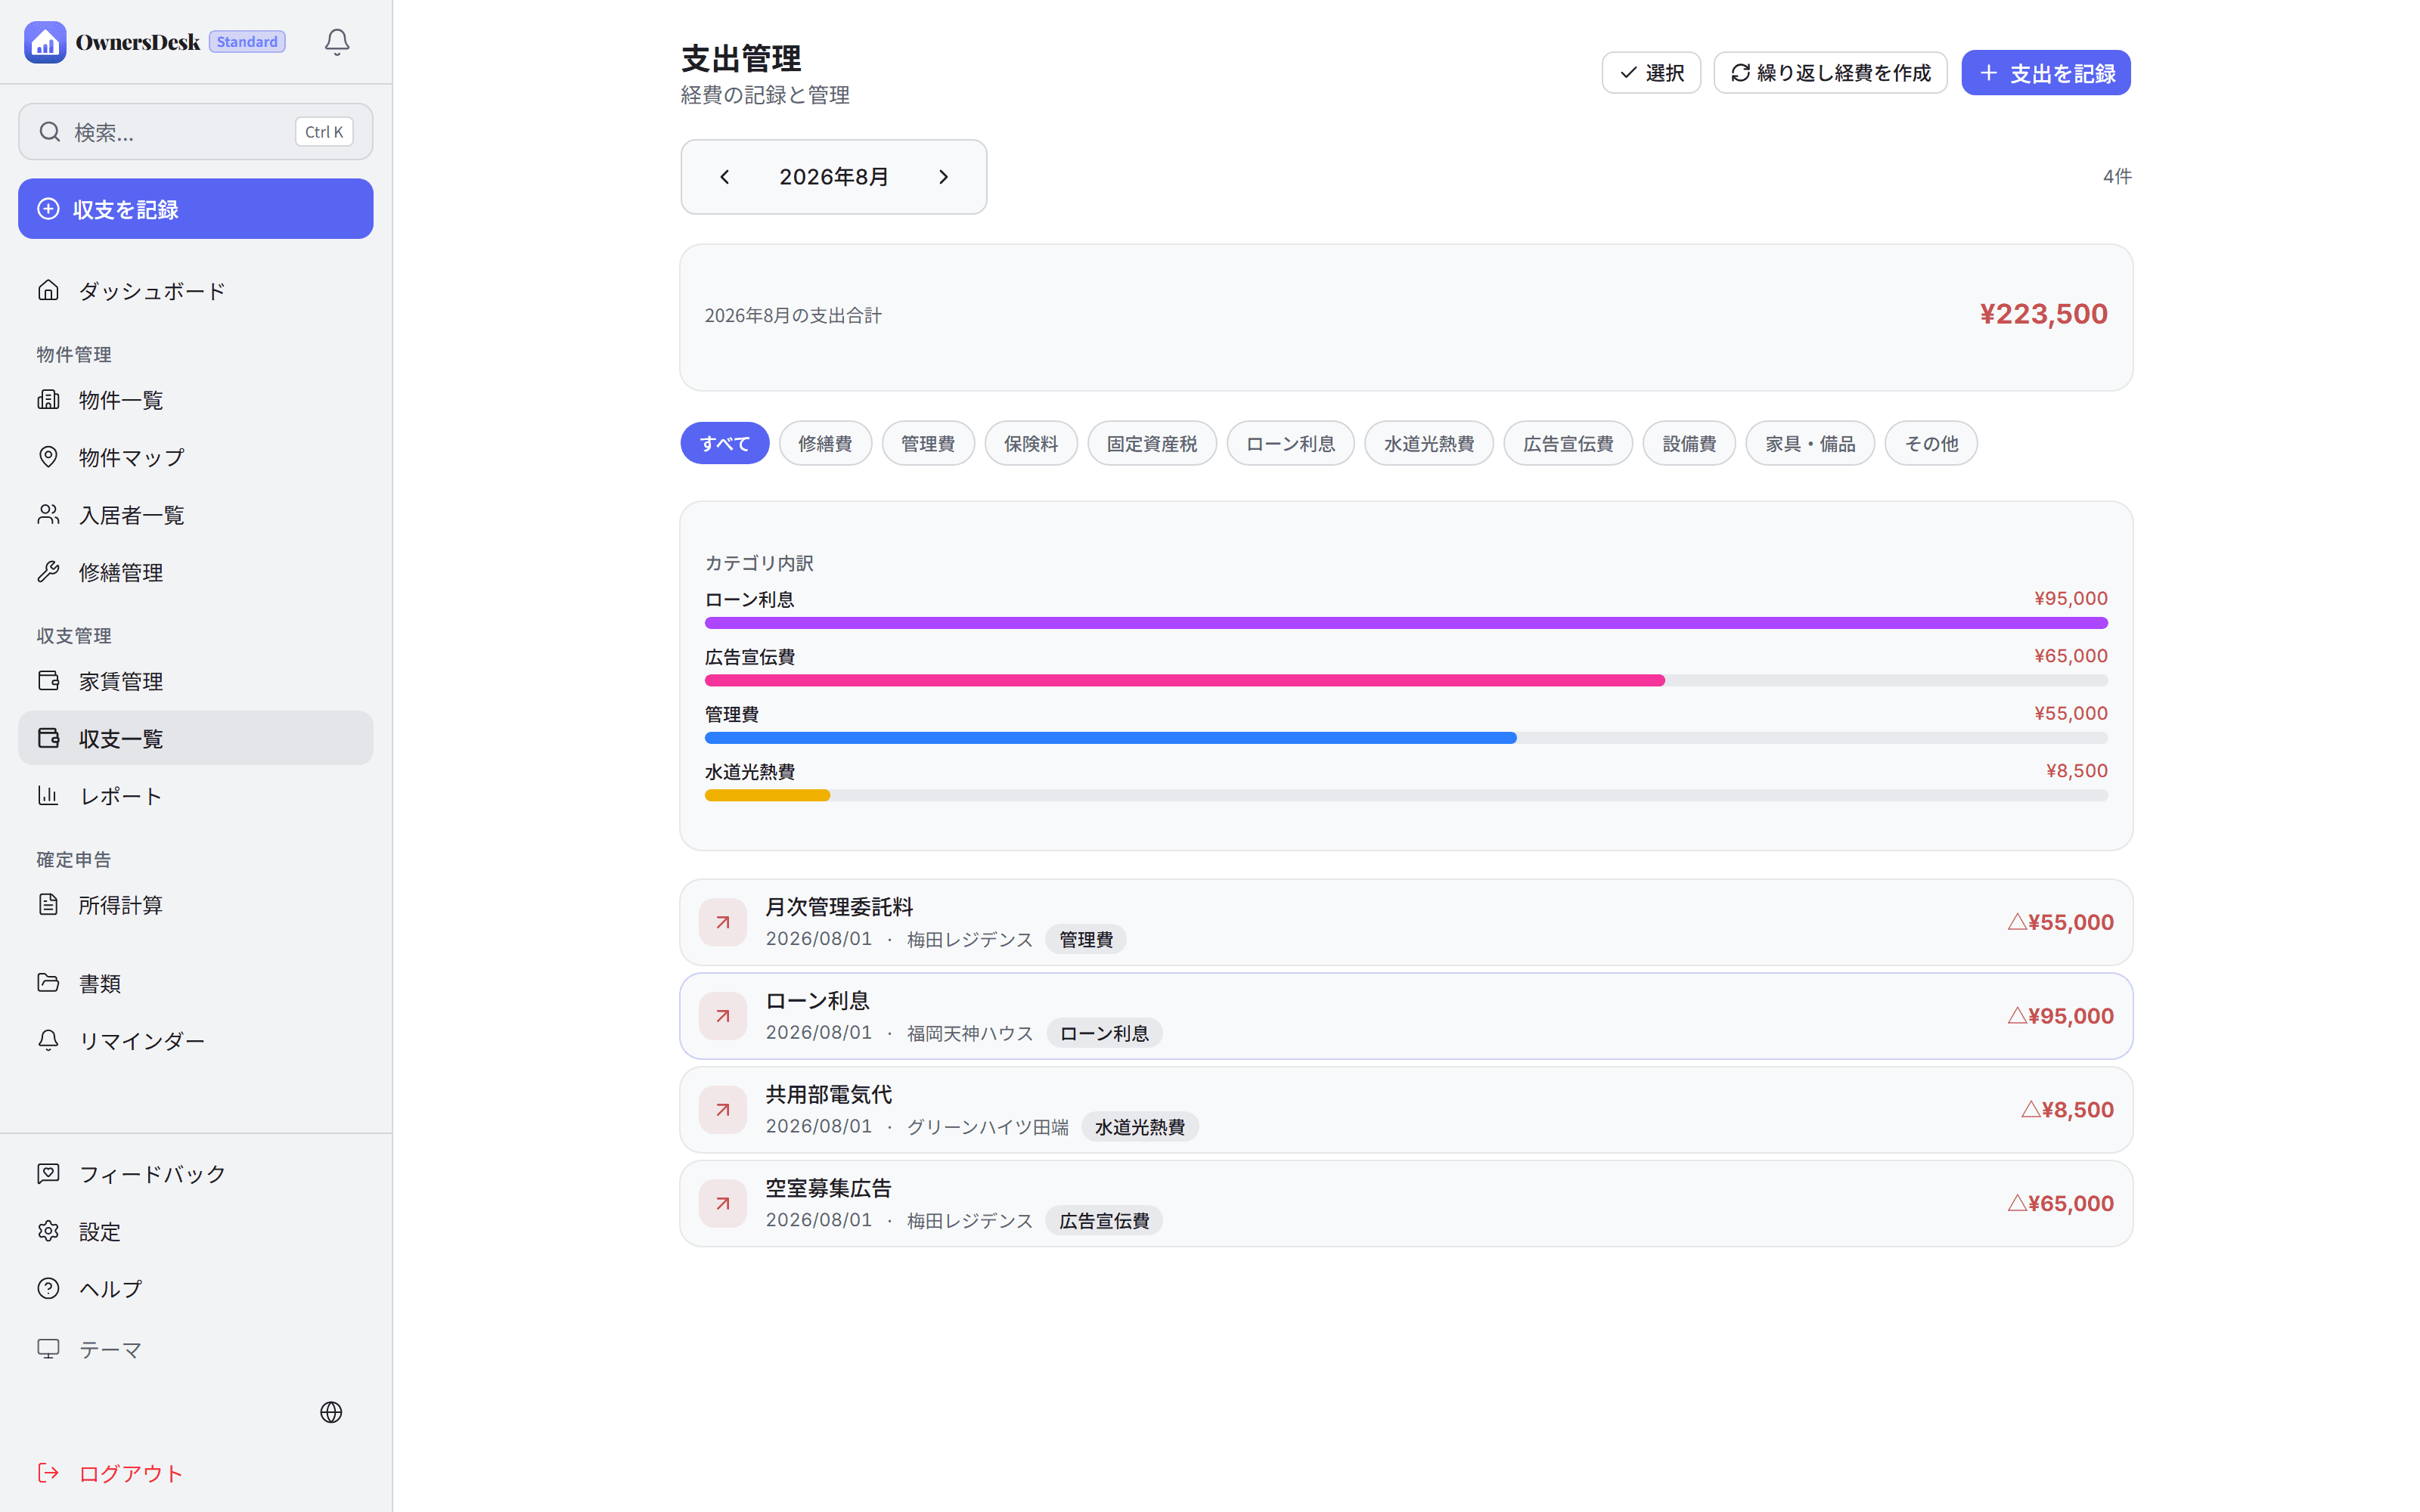2420x1512 pixels.
Task: Click the arrow icon on 空室募集広告 row
Action: pos(723,1204)
